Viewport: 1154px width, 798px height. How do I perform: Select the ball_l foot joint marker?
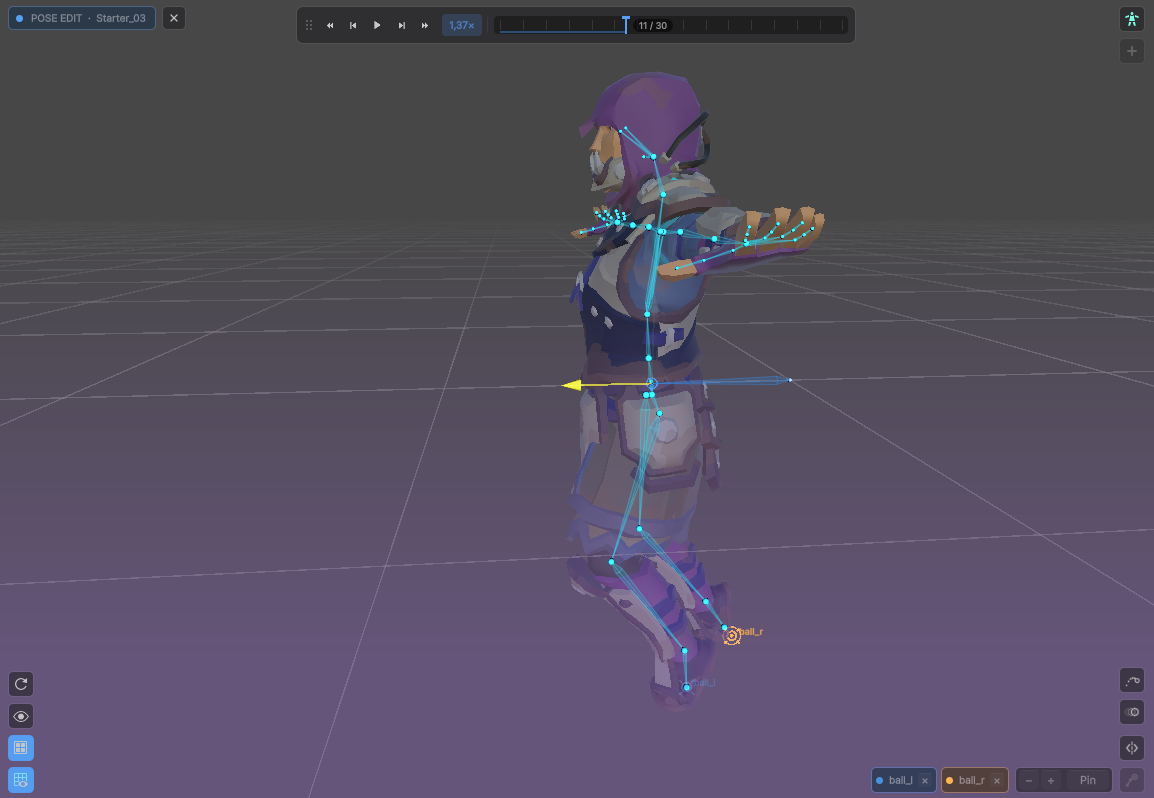point(687,687)
